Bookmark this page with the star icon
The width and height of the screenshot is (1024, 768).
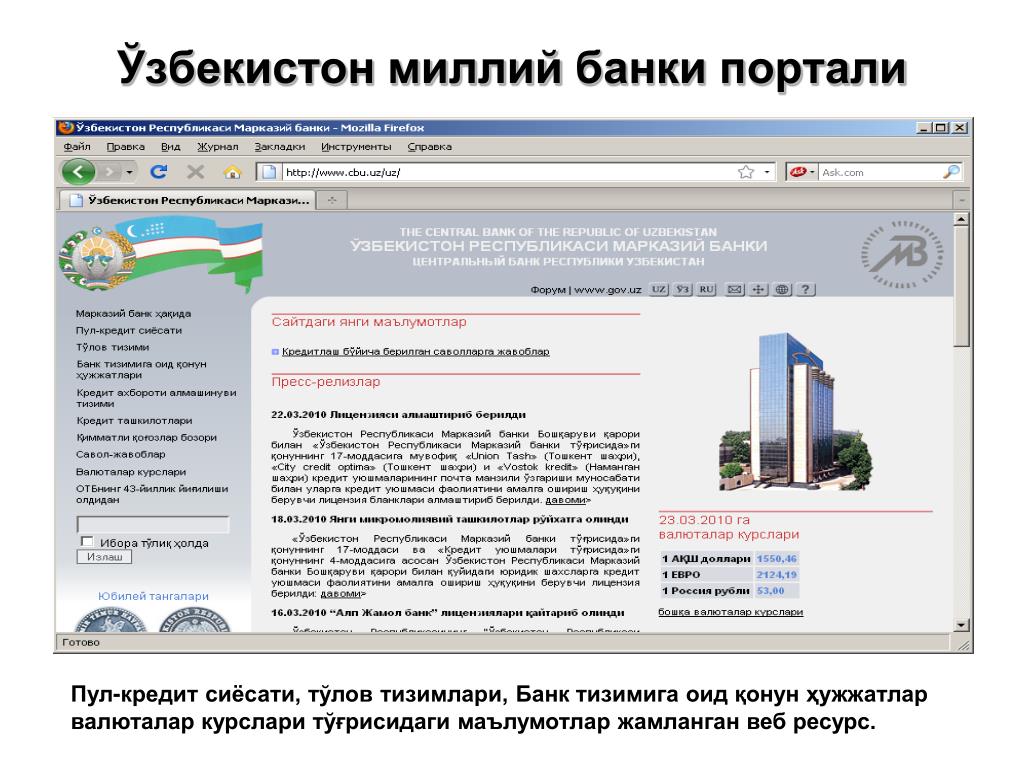pyautogui.click(x=745, y=172)
